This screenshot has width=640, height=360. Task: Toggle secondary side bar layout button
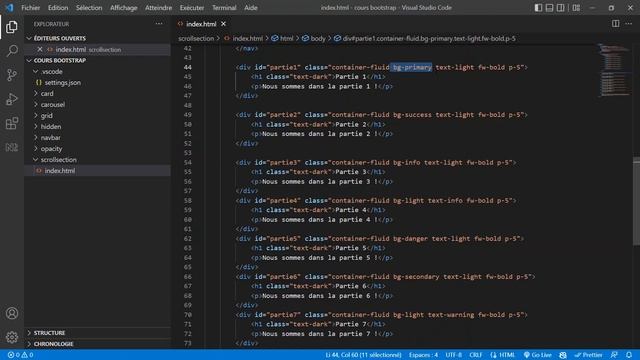coord(560,8)
